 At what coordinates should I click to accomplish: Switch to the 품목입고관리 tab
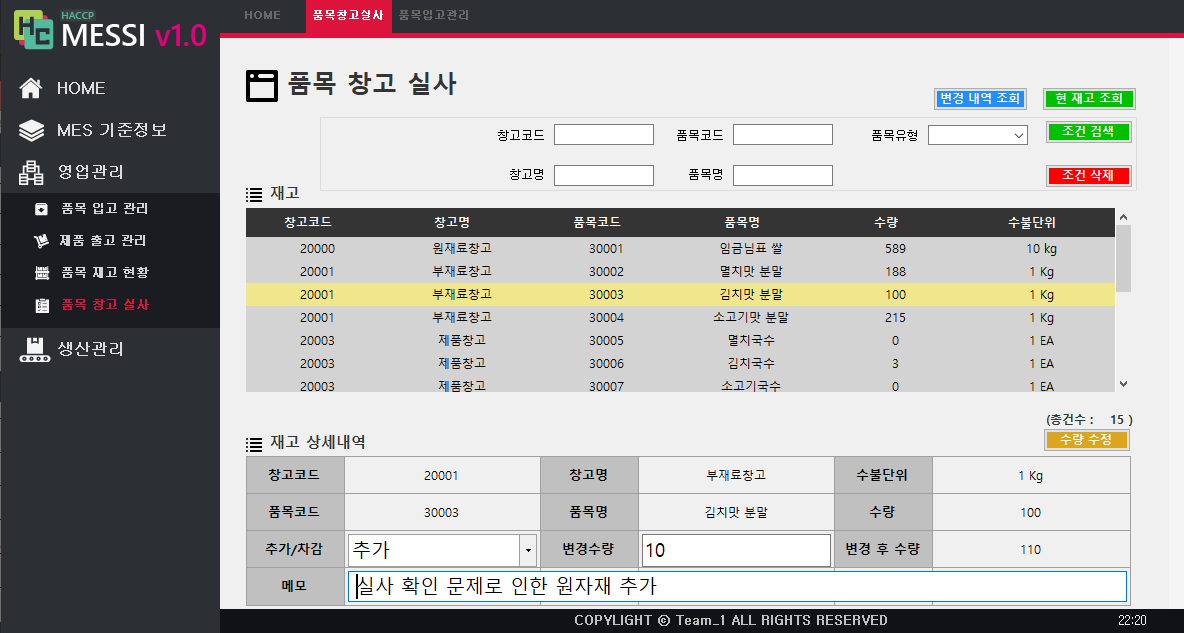point(435,15)
